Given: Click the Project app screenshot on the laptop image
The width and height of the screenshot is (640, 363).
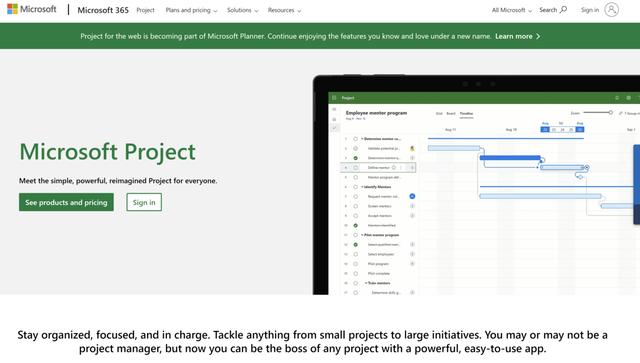Looking at the screenshot, I should click(484, 193).
